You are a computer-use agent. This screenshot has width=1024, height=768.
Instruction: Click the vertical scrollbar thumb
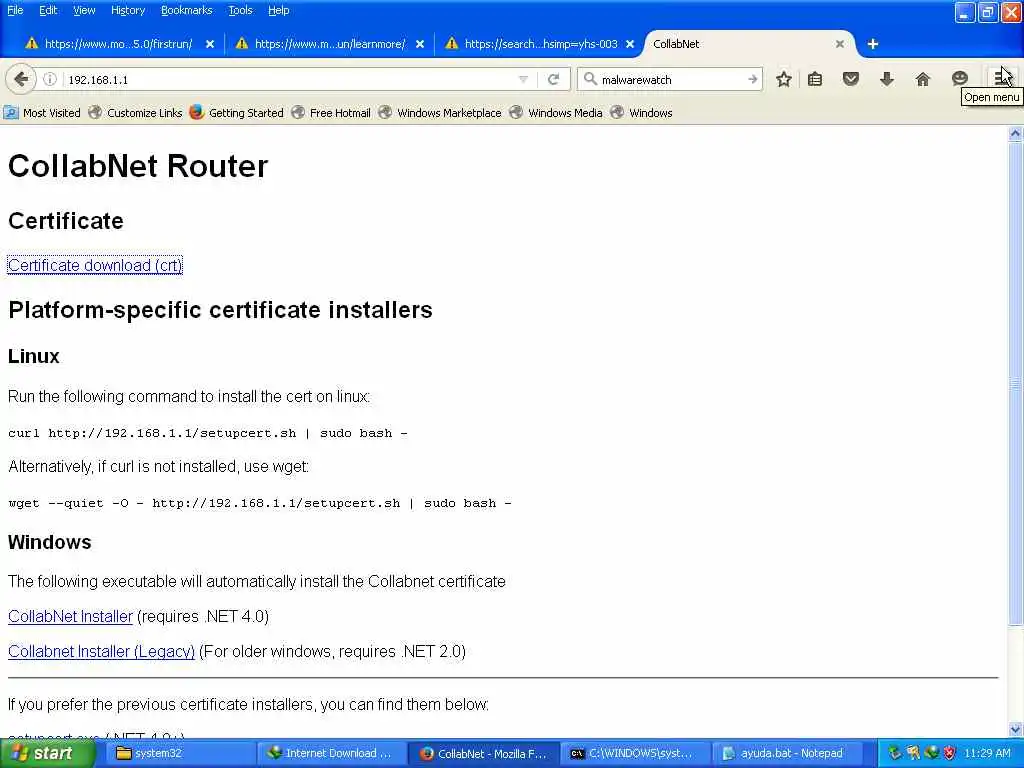1015,384
